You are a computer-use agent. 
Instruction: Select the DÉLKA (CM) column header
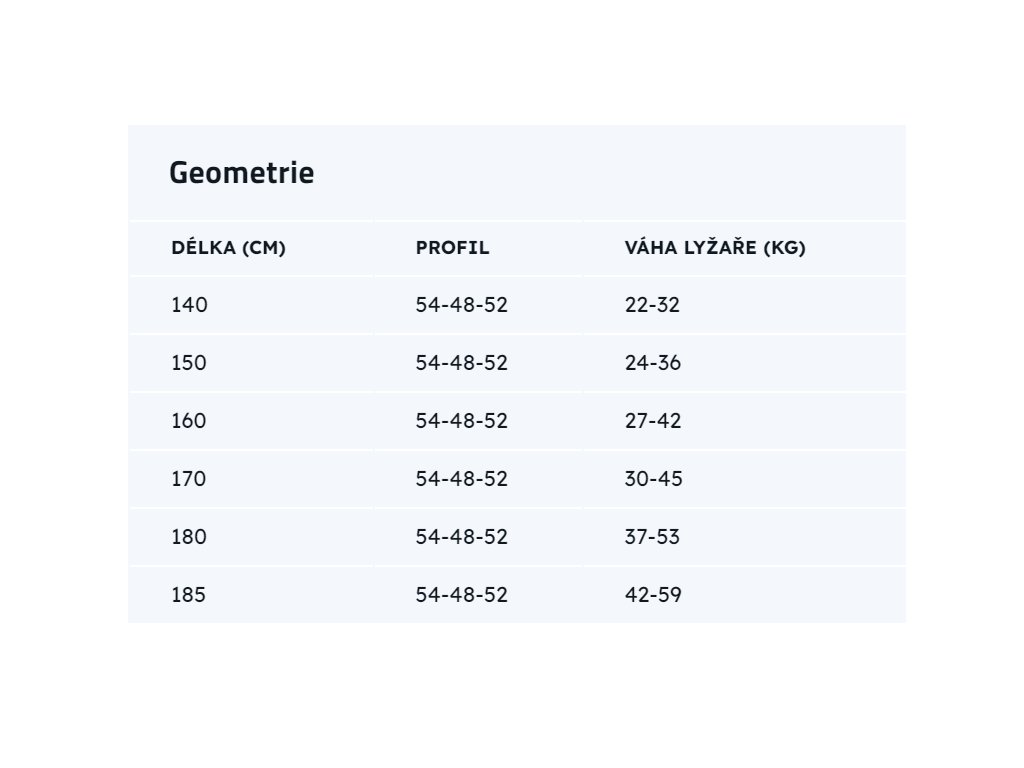(229, 248)
